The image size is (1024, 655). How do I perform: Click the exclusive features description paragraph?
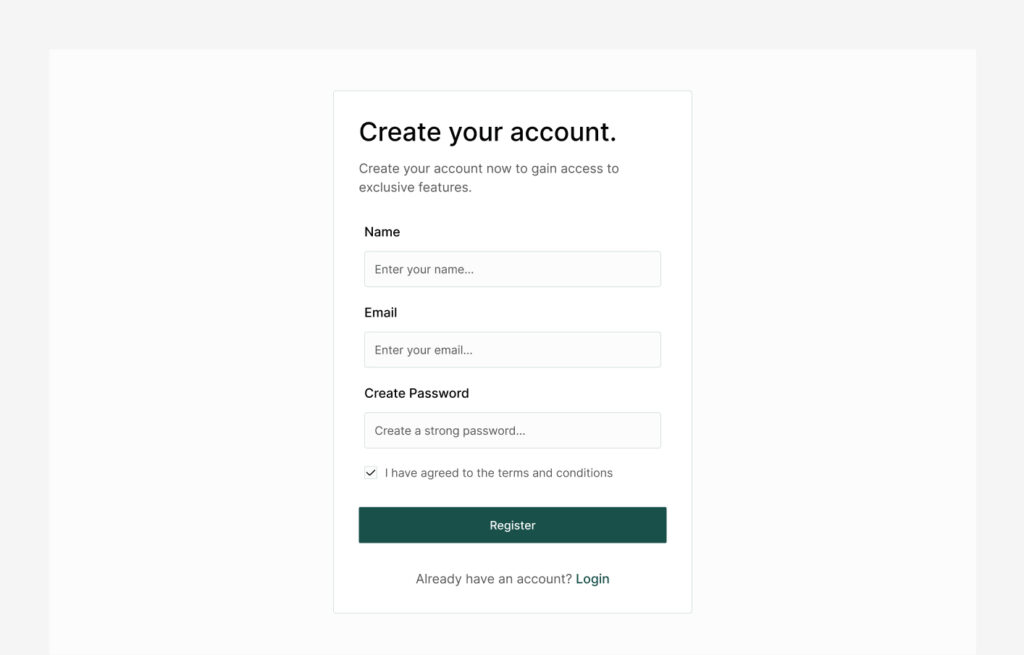coord(488,178)
